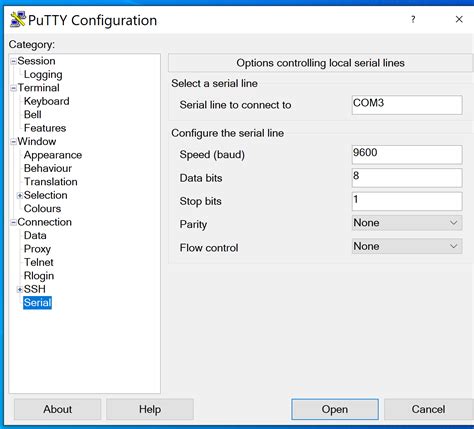
Task: Select the Connection category
Action: tap(45, 222)
